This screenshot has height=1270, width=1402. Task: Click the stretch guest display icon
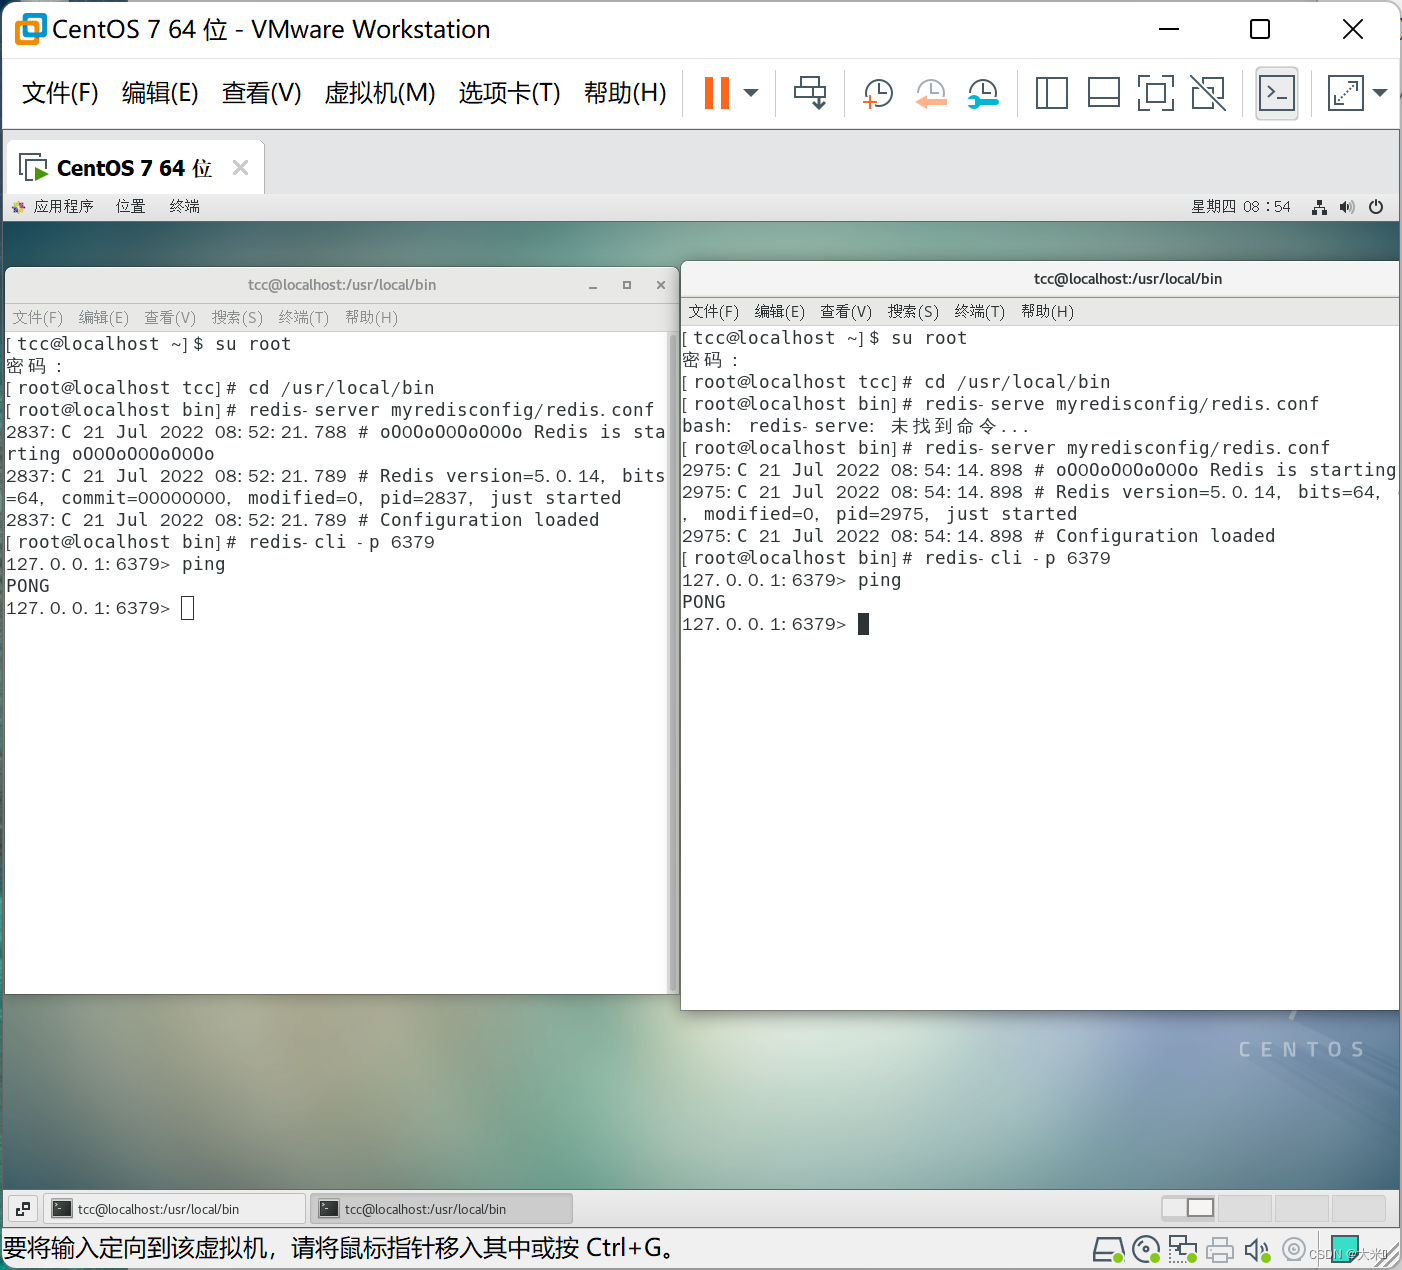[1345, 93]
